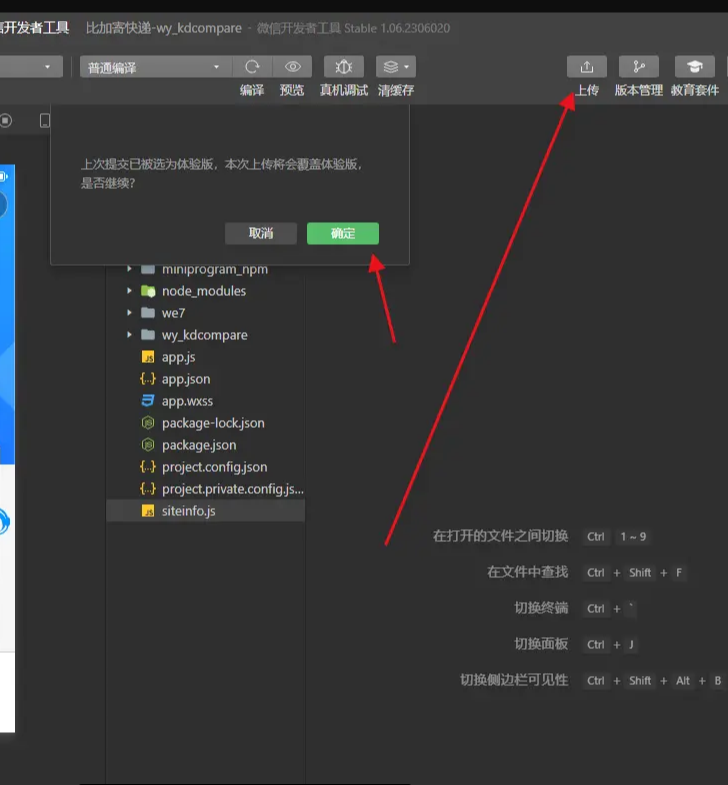
Task: Click the upload icon button
Action: pyautogui.click(x=587, y=67)
